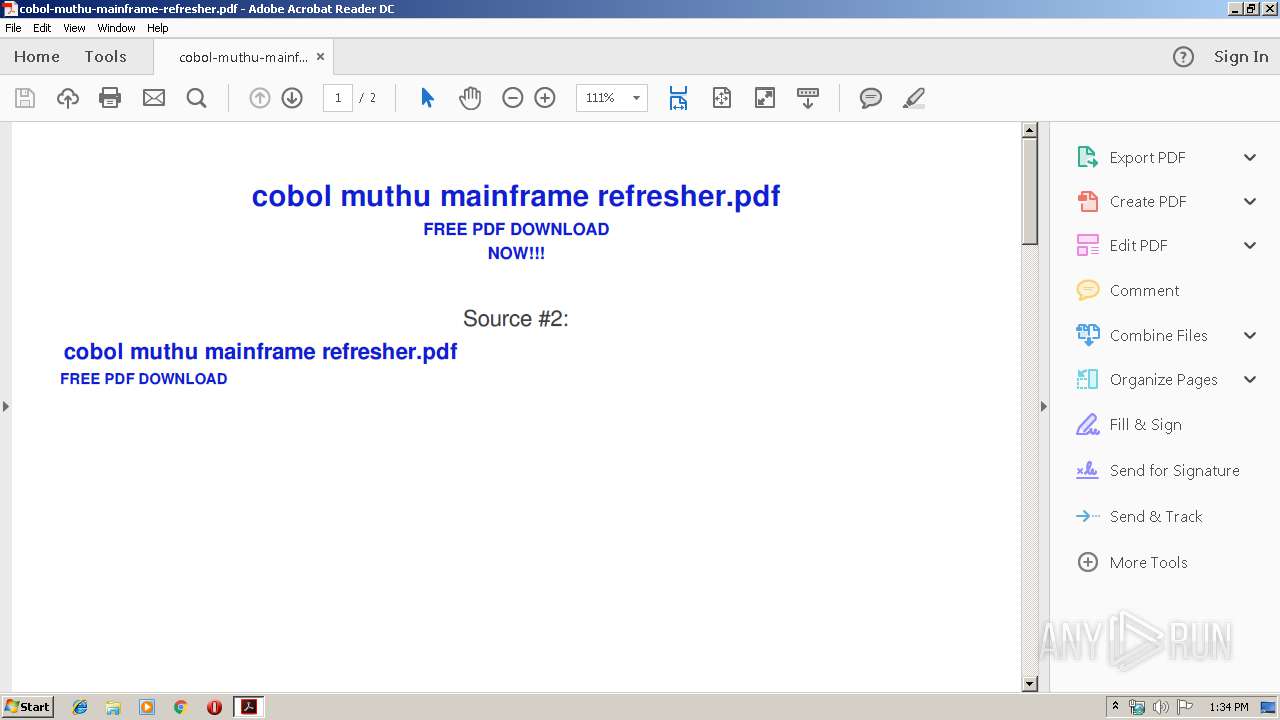Expand the Combine Files chevron
Image resolution: width=1280 pixels, height=720 pixels.
click(1250, 335)
